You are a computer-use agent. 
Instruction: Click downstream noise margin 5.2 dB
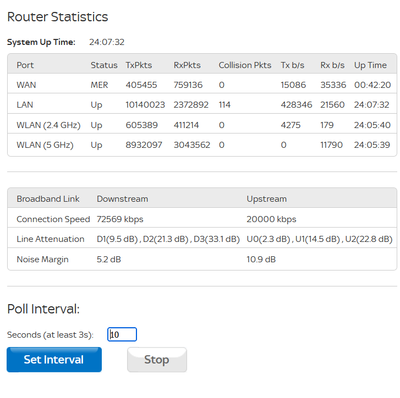click(x=109, y=259)
